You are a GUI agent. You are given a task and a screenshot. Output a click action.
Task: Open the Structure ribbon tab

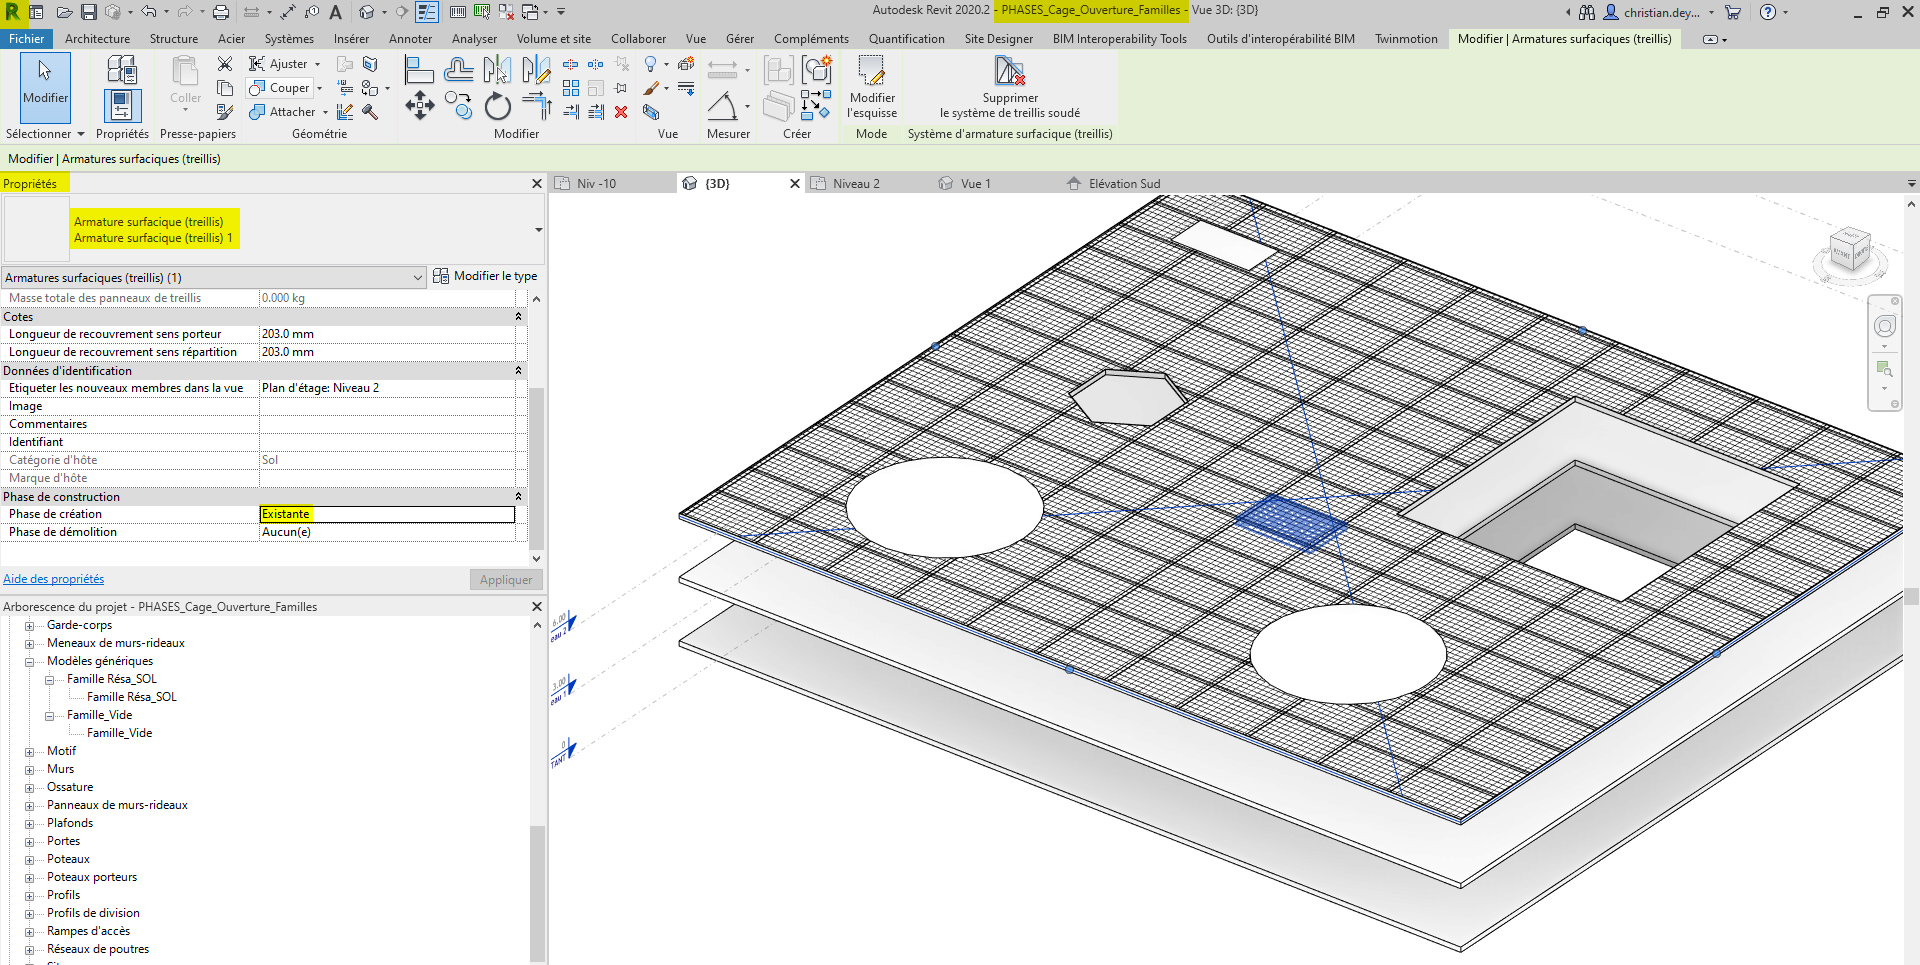(x=174, y=39)
